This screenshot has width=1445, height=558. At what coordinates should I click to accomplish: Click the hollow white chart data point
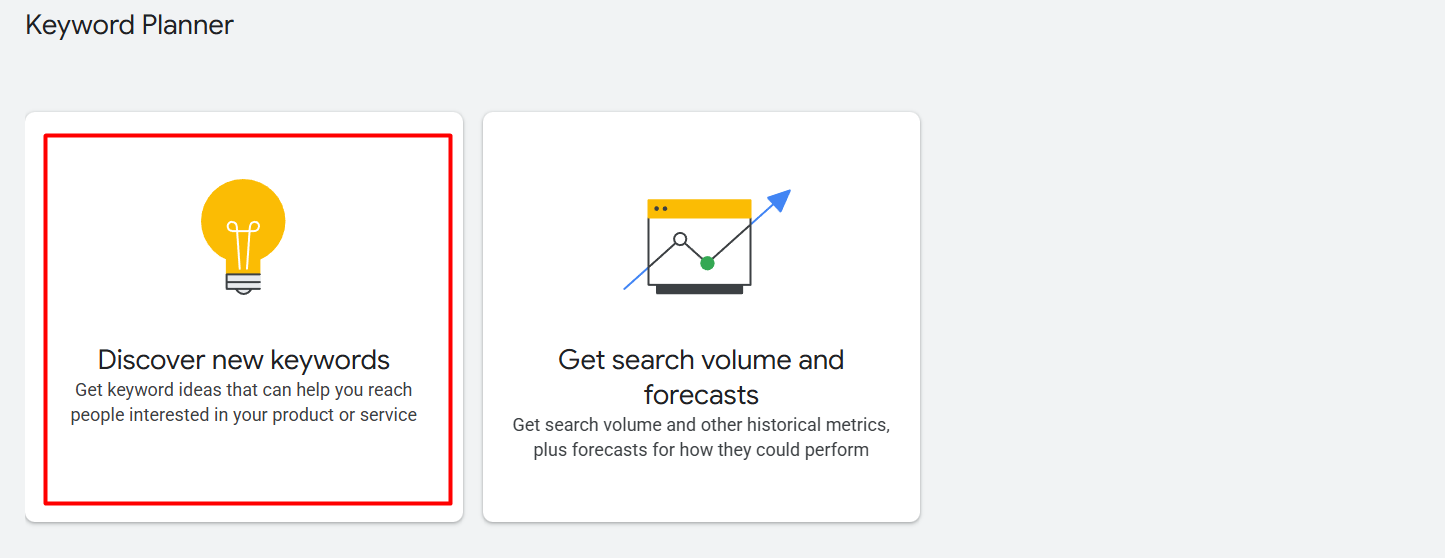[x=680, y=239]
